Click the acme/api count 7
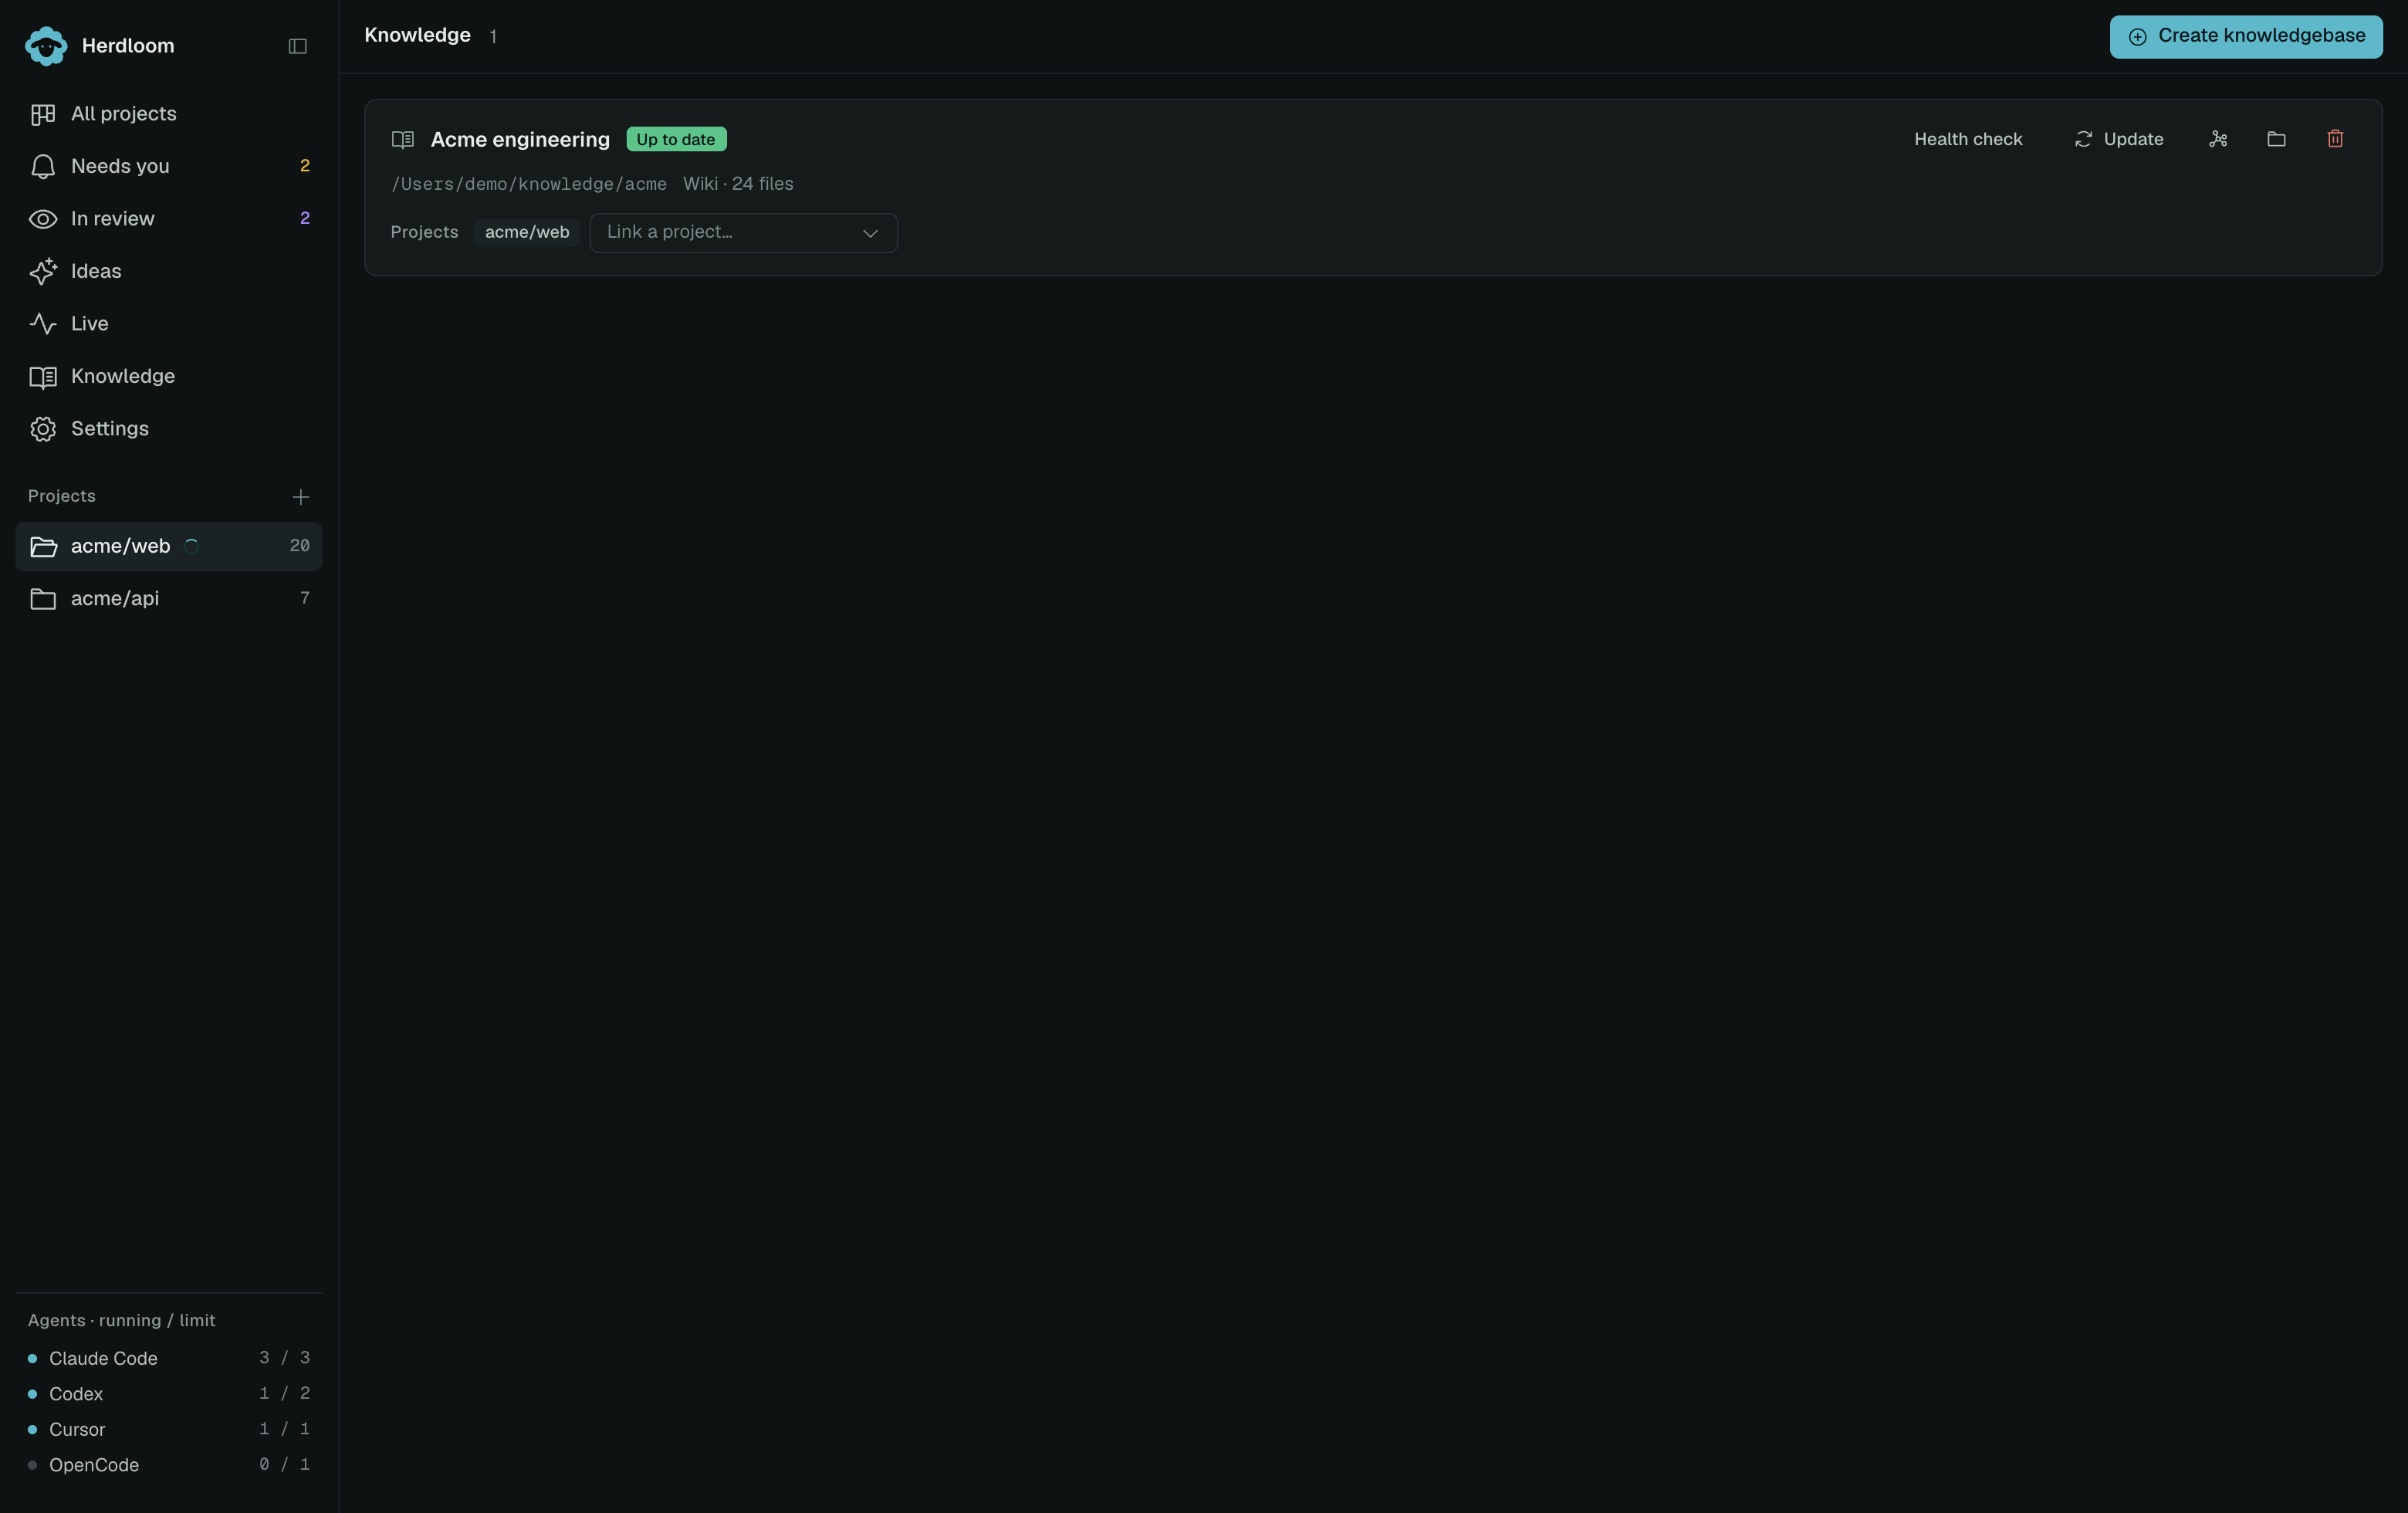 pos(305,598)
